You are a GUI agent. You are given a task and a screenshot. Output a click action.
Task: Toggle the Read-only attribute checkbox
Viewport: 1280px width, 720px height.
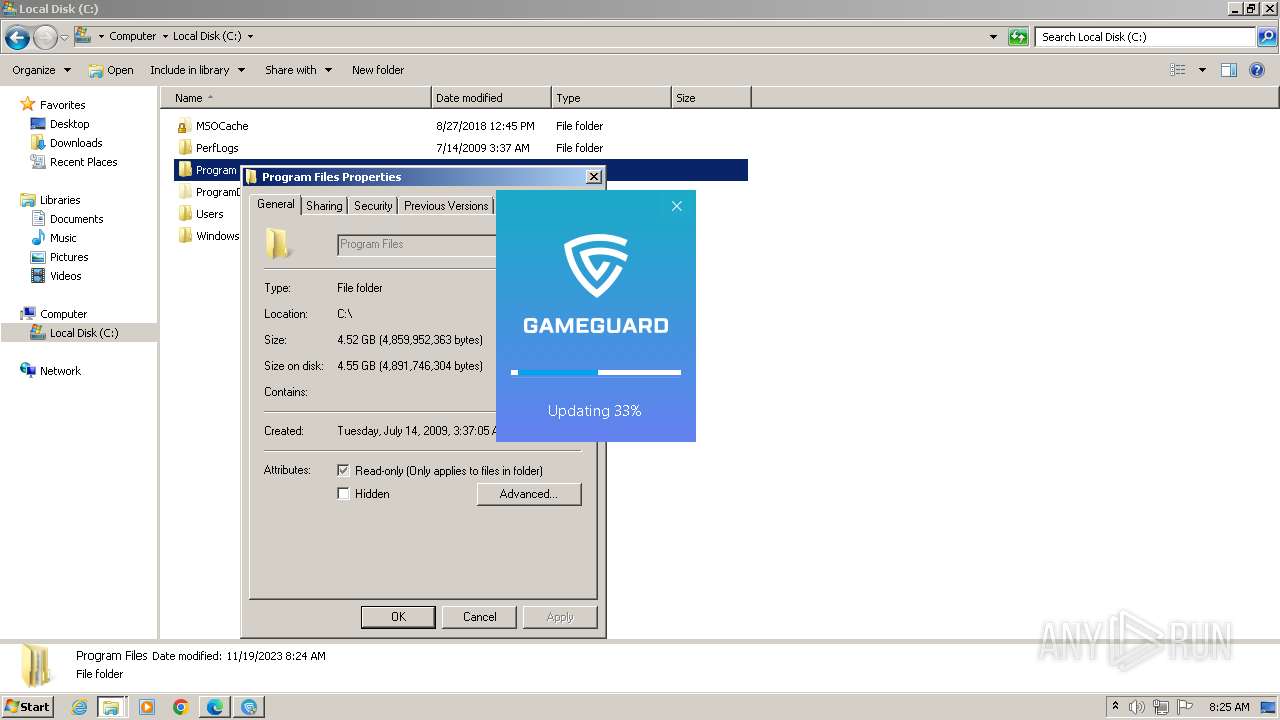pyautogui.click(x=343, y=470)
